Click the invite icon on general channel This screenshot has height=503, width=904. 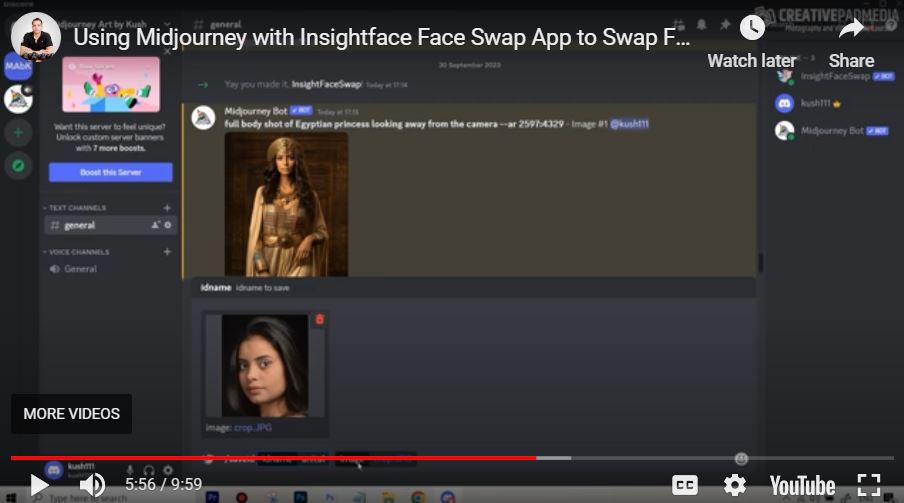pos(155,225)
